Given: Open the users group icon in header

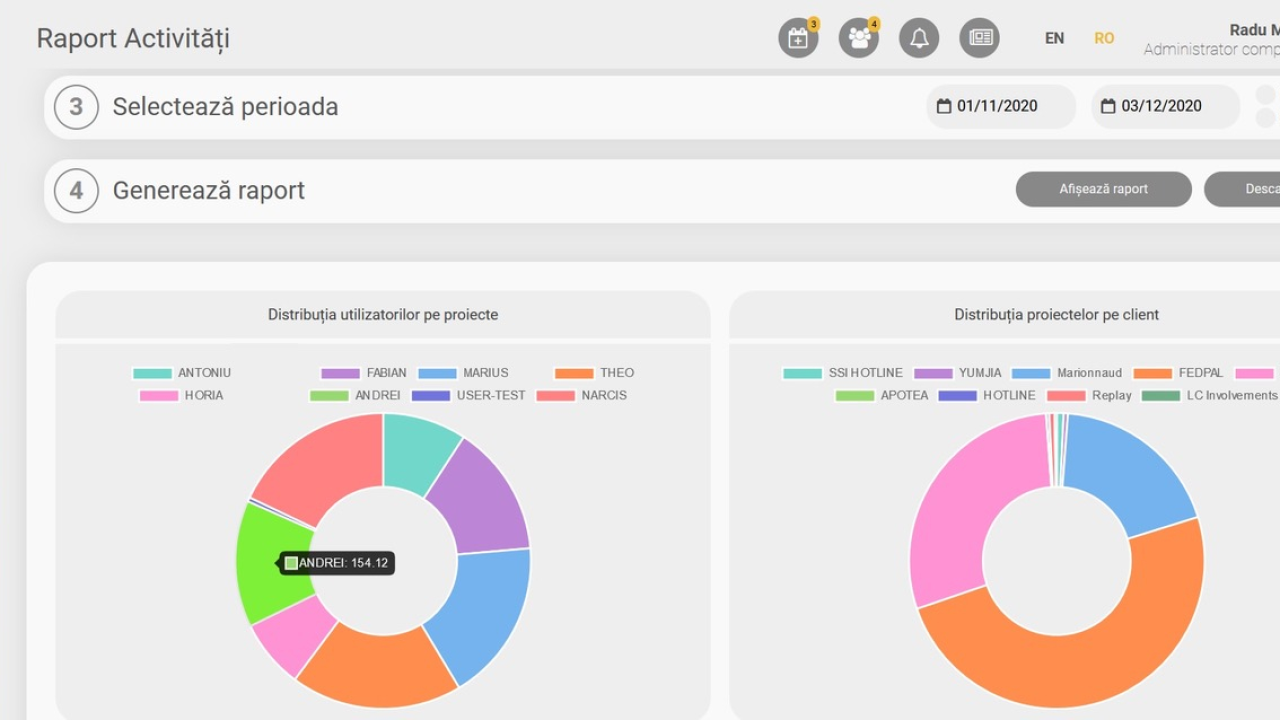Looking at the screenshot, I should (x=858, y=39).
